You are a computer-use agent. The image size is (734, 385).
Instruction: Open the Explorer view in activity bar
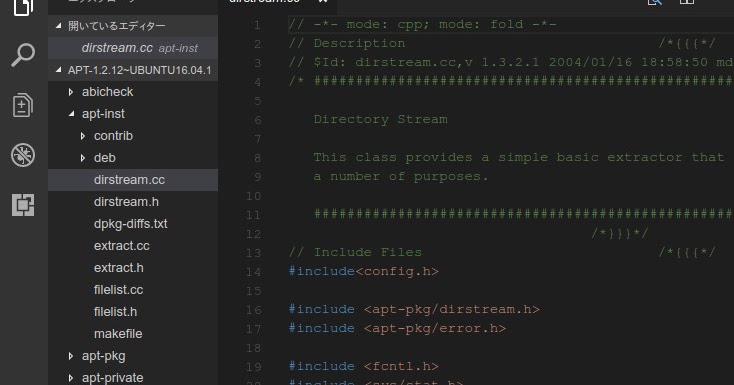pos(22,7)
